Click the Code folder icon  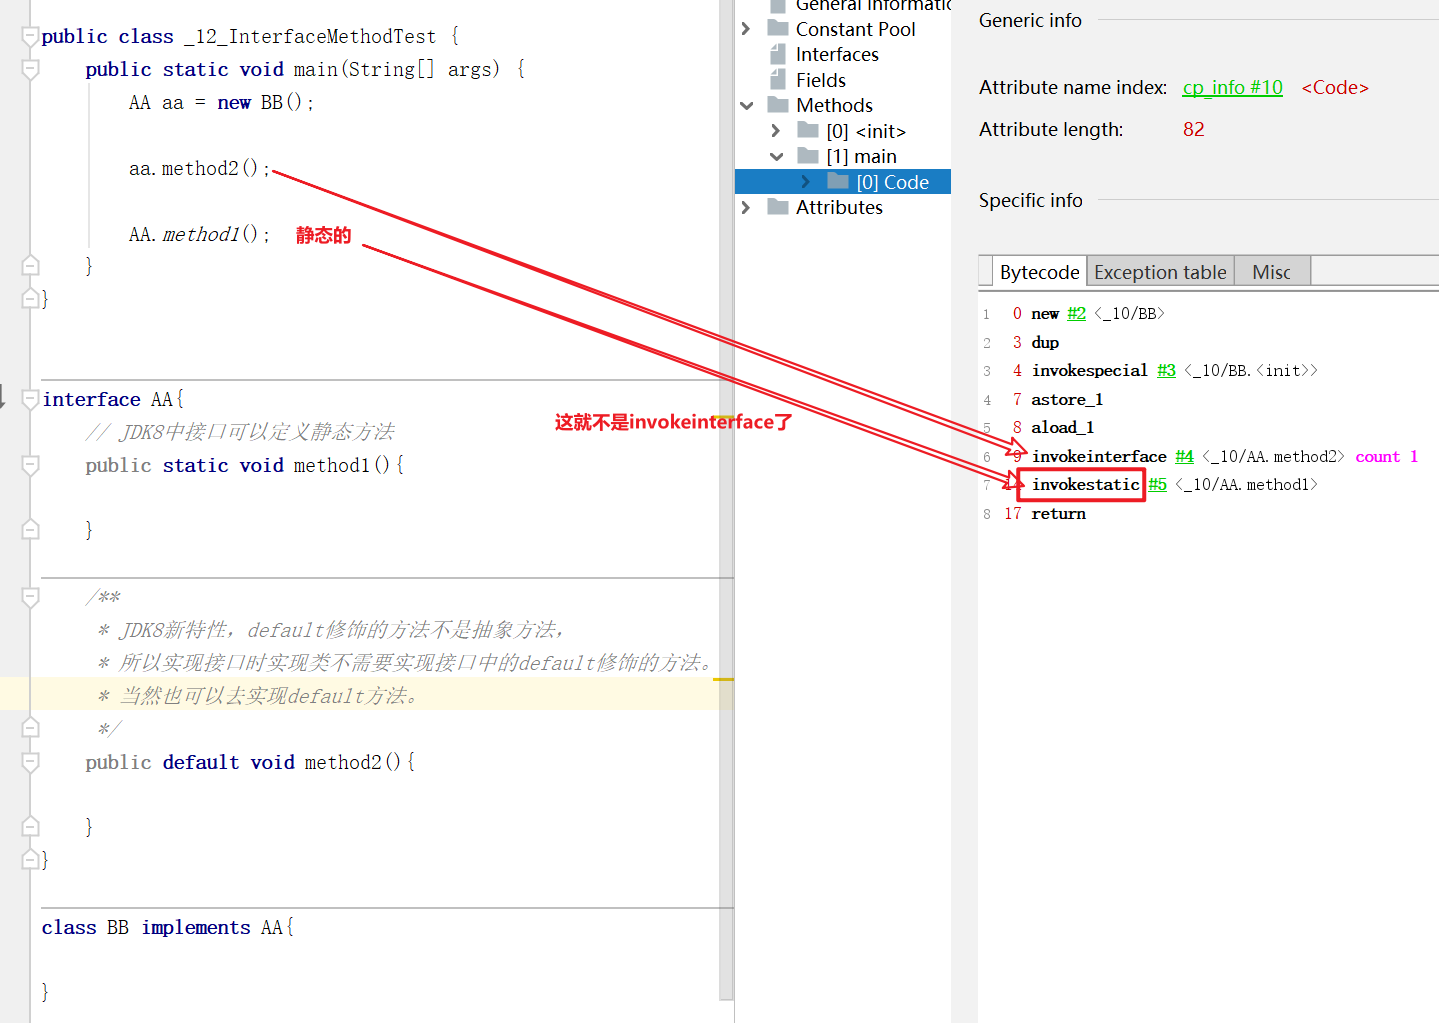[x=838, y=181]
